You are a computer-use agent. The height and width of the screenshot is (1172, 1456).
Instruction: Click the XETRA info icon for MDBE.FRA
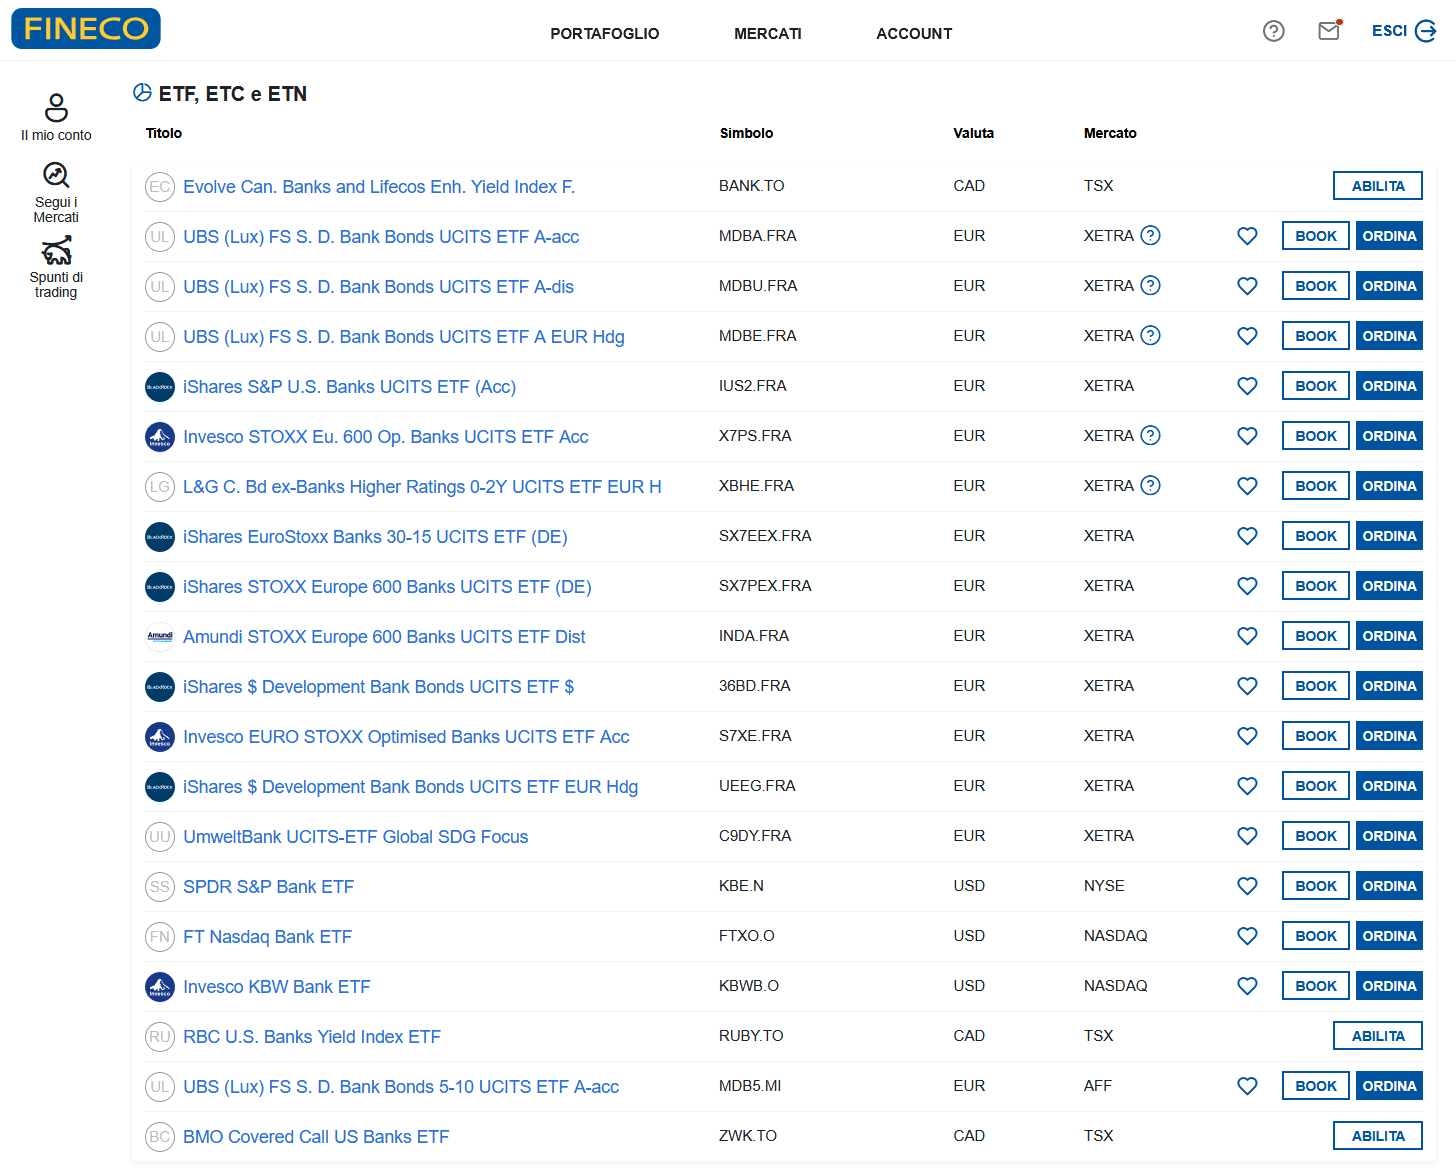click(x=1151, y=336)
